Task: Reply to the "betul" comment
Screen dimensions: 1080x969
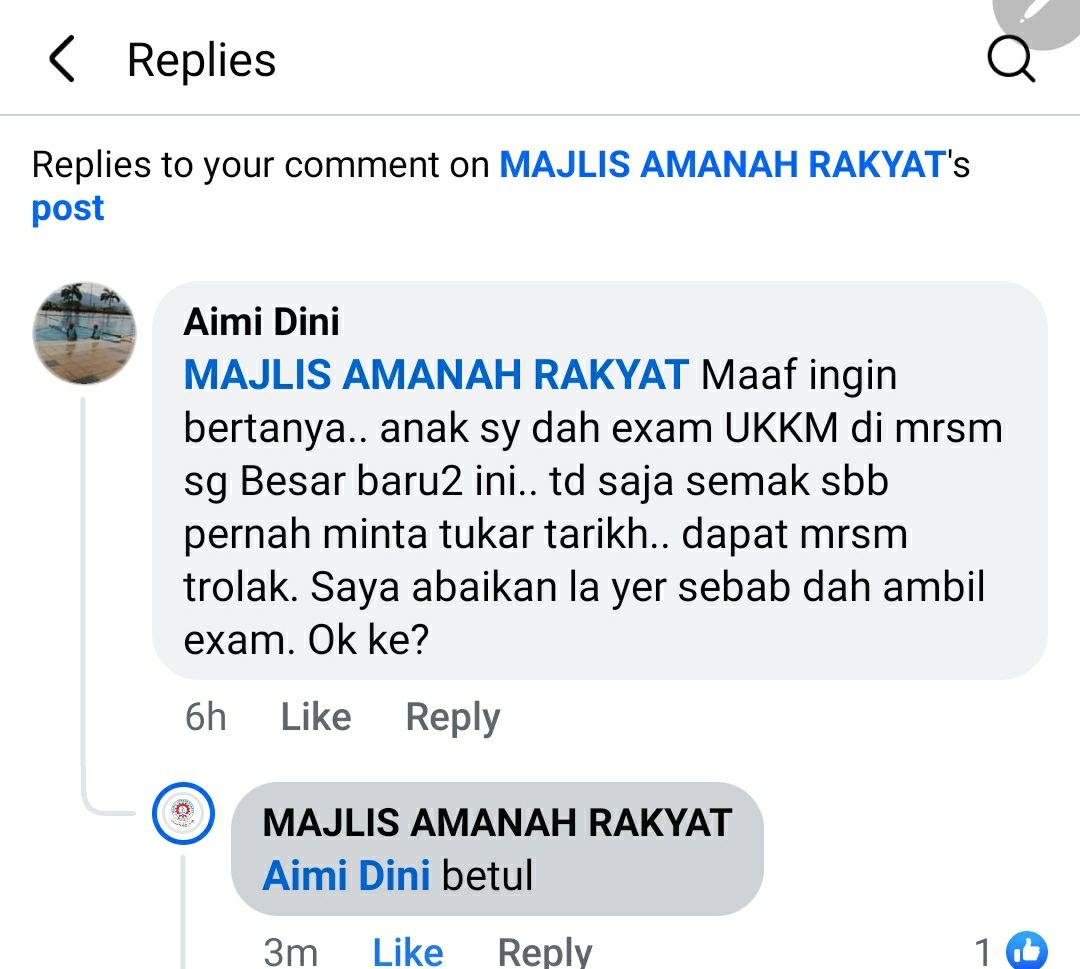Action: (545, 952)
